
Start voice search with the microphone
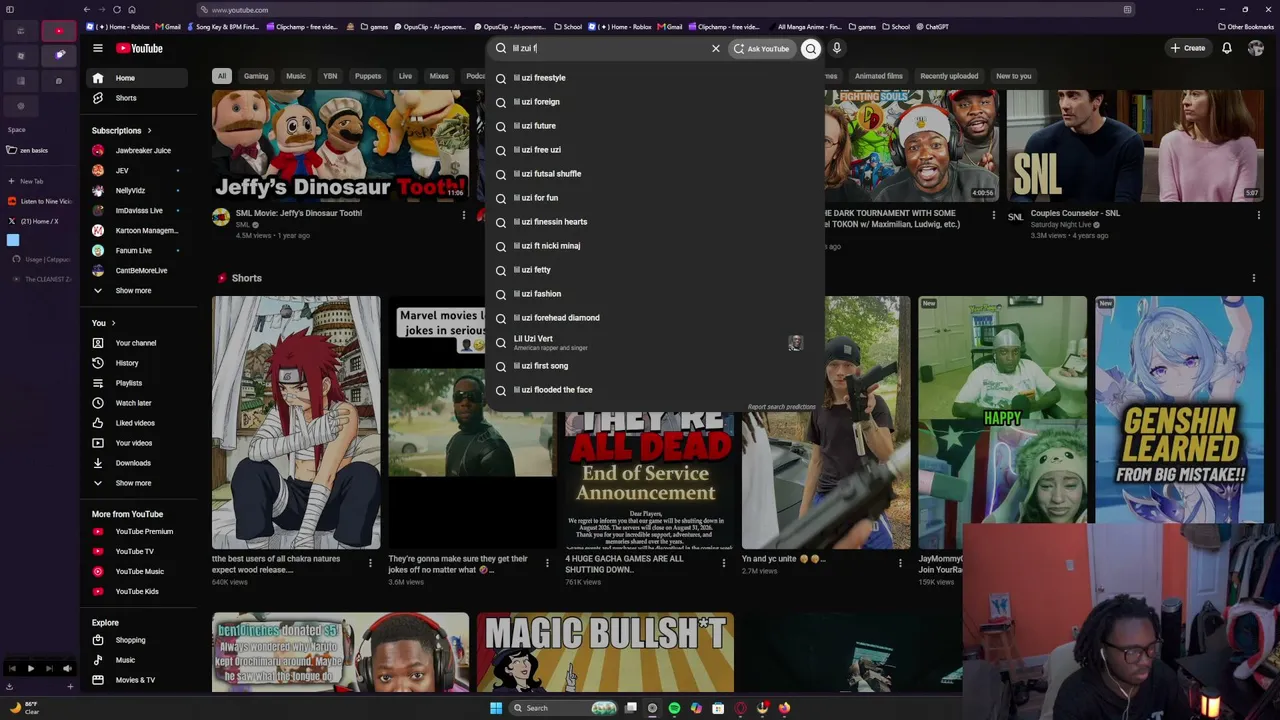click(837, 48)
